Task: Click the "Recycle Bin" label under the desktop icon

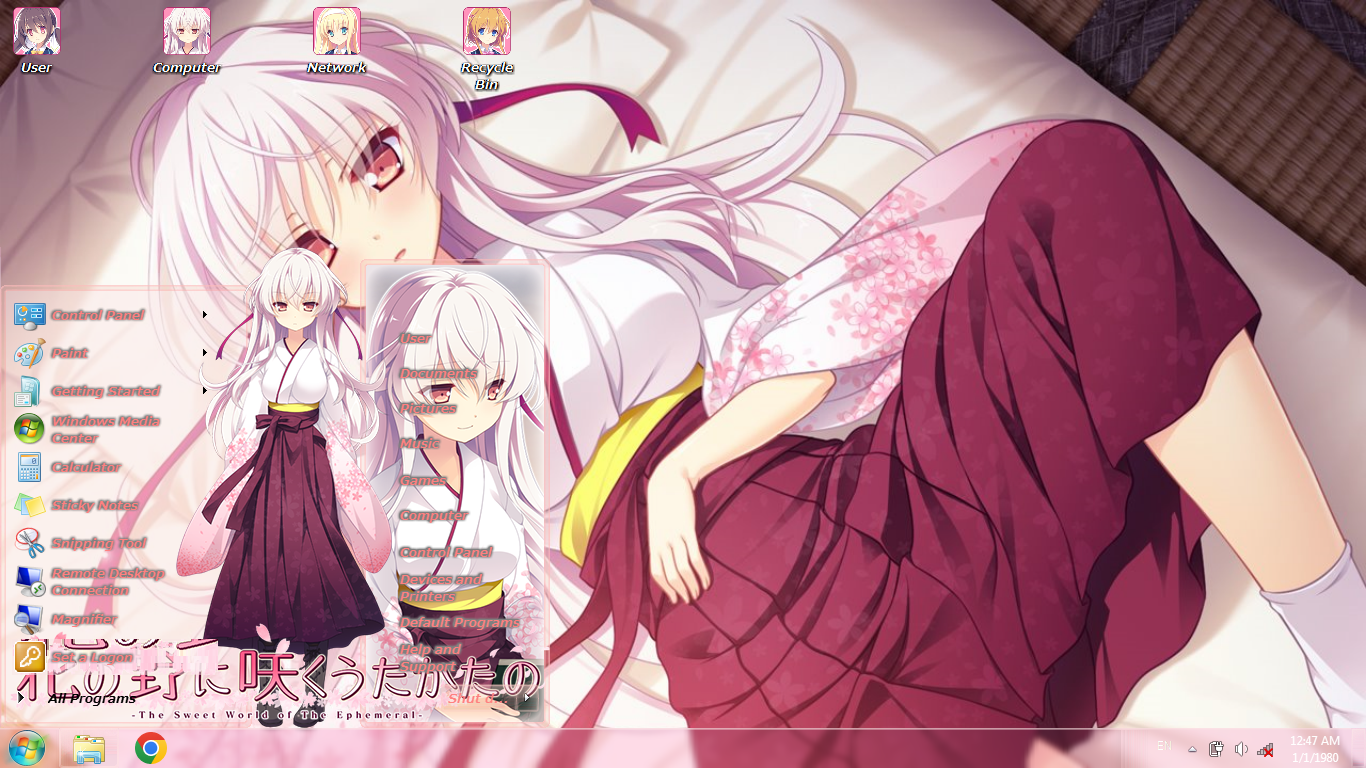Action: coord(487,76)
